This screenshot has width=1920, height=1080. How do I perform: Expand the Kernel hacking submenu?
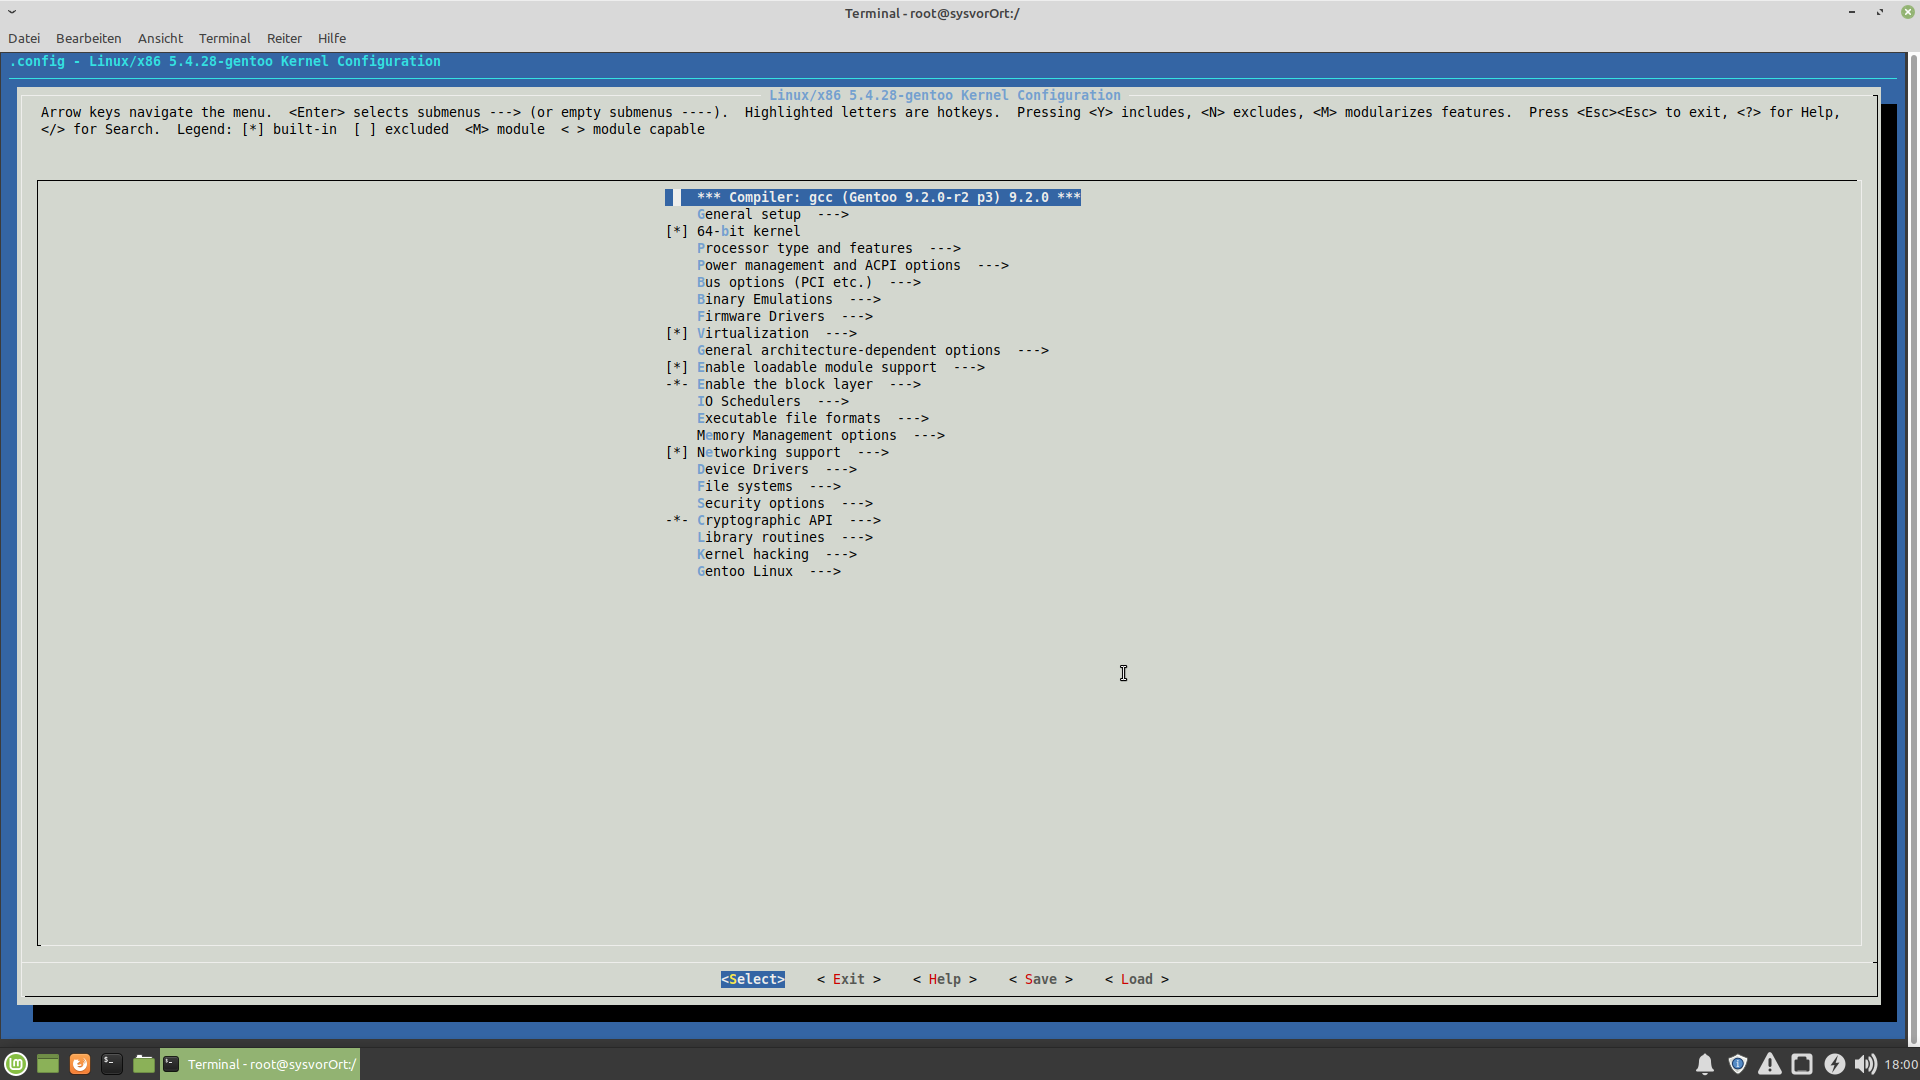click(x=776, y=554)
